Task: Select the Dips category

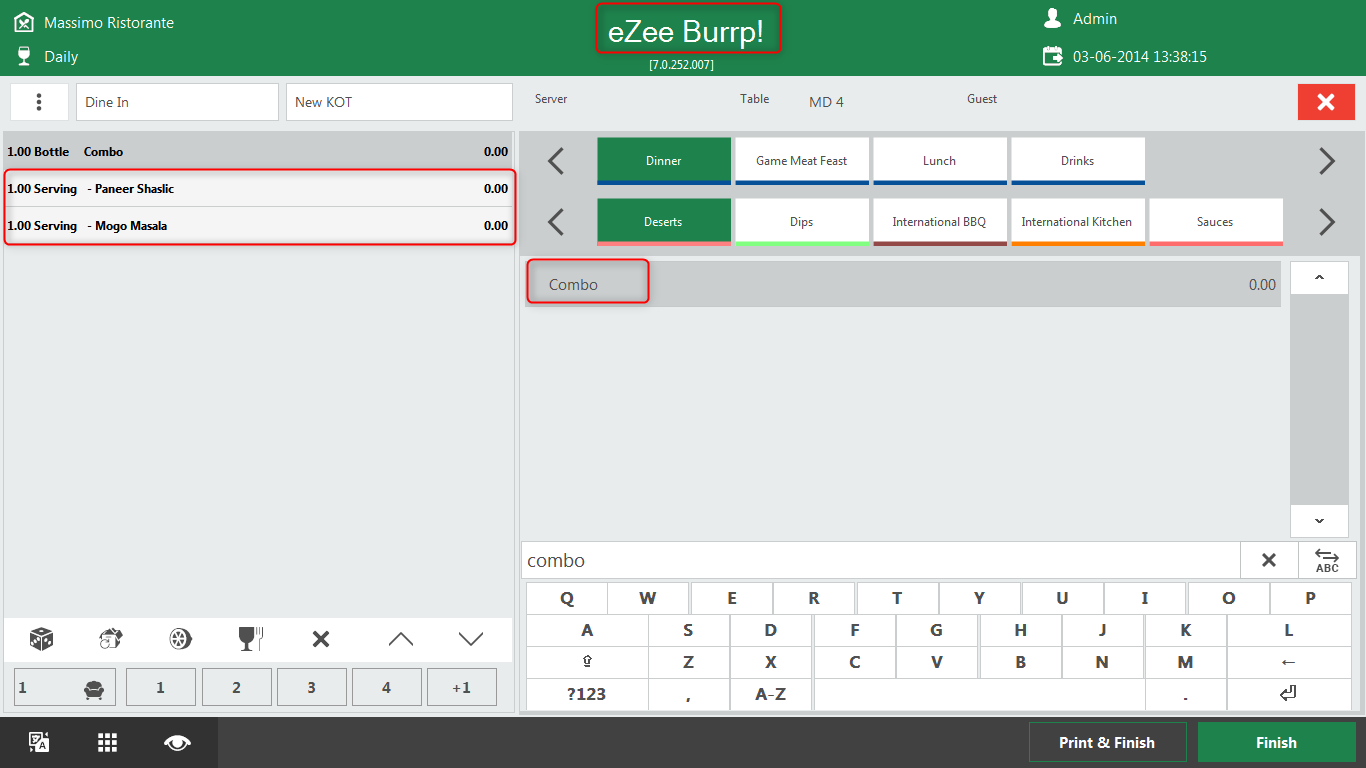Action: 801,222
